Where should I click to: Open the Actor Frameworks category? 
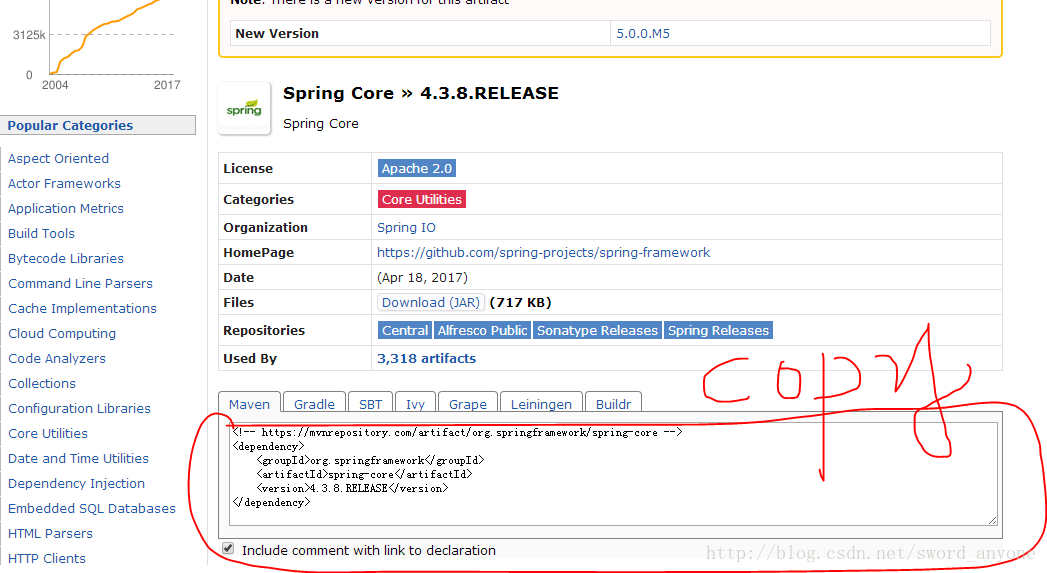coord(64,183)
